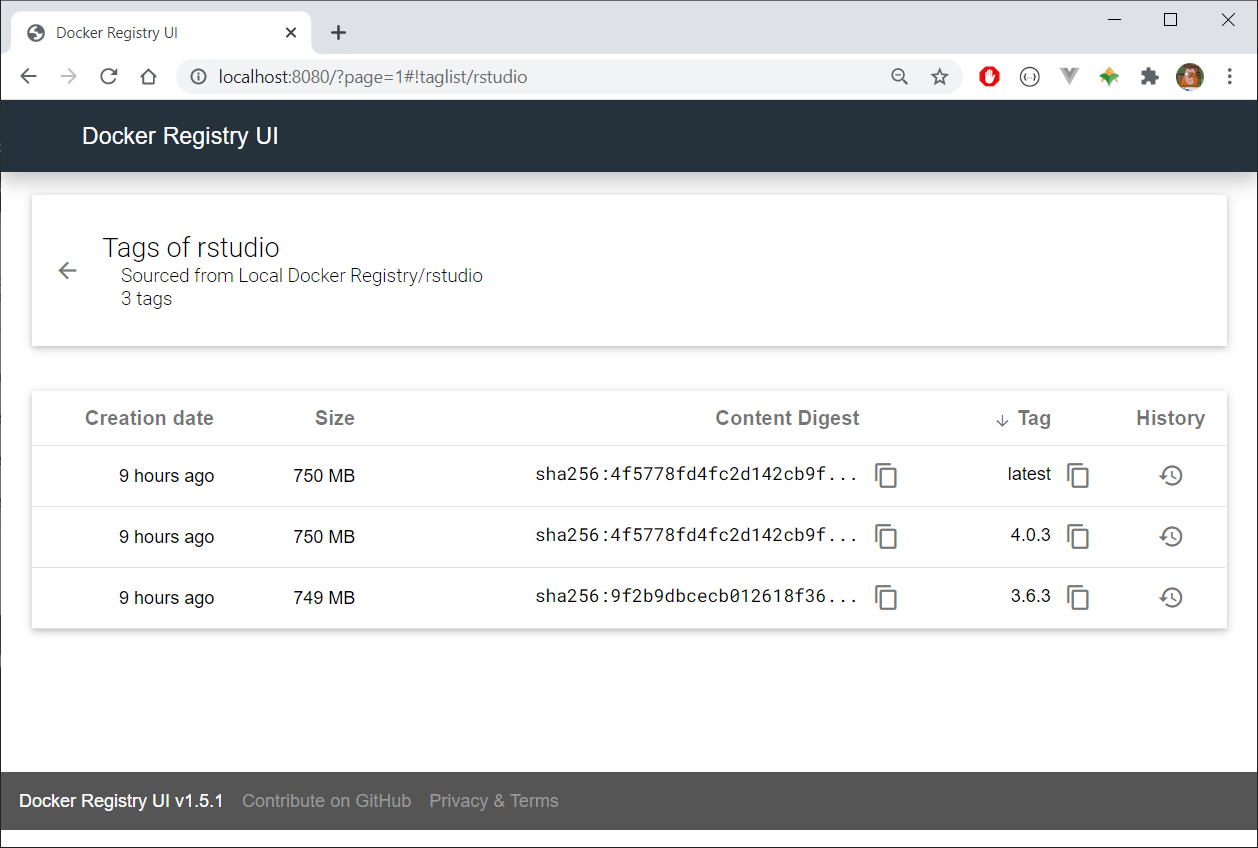1258x848 pixels.
Task: Close the Docker Registry UI tab
Action: [x=291, y=33]
